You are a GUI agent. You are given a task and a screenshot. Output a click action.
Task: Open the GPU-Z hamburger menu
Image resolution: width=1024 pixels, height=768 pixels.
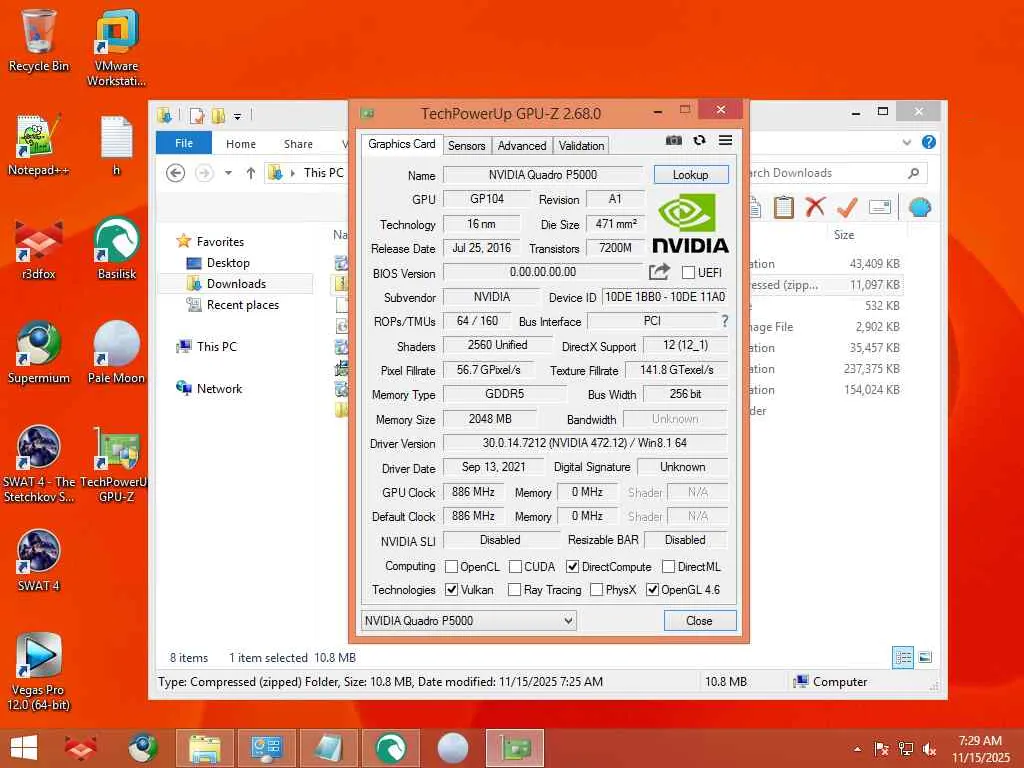[x=725, y=140]
